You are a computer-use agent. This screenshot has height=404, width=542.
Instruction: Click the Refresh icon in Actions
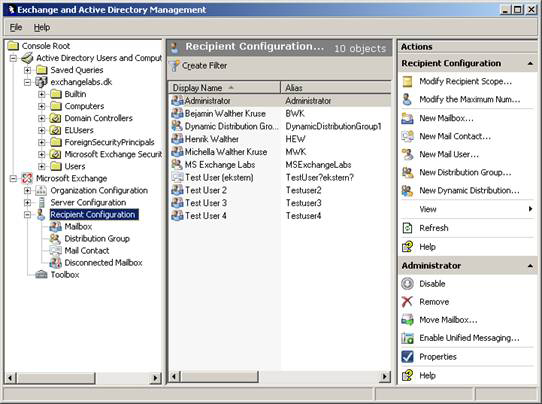(408, 228)
